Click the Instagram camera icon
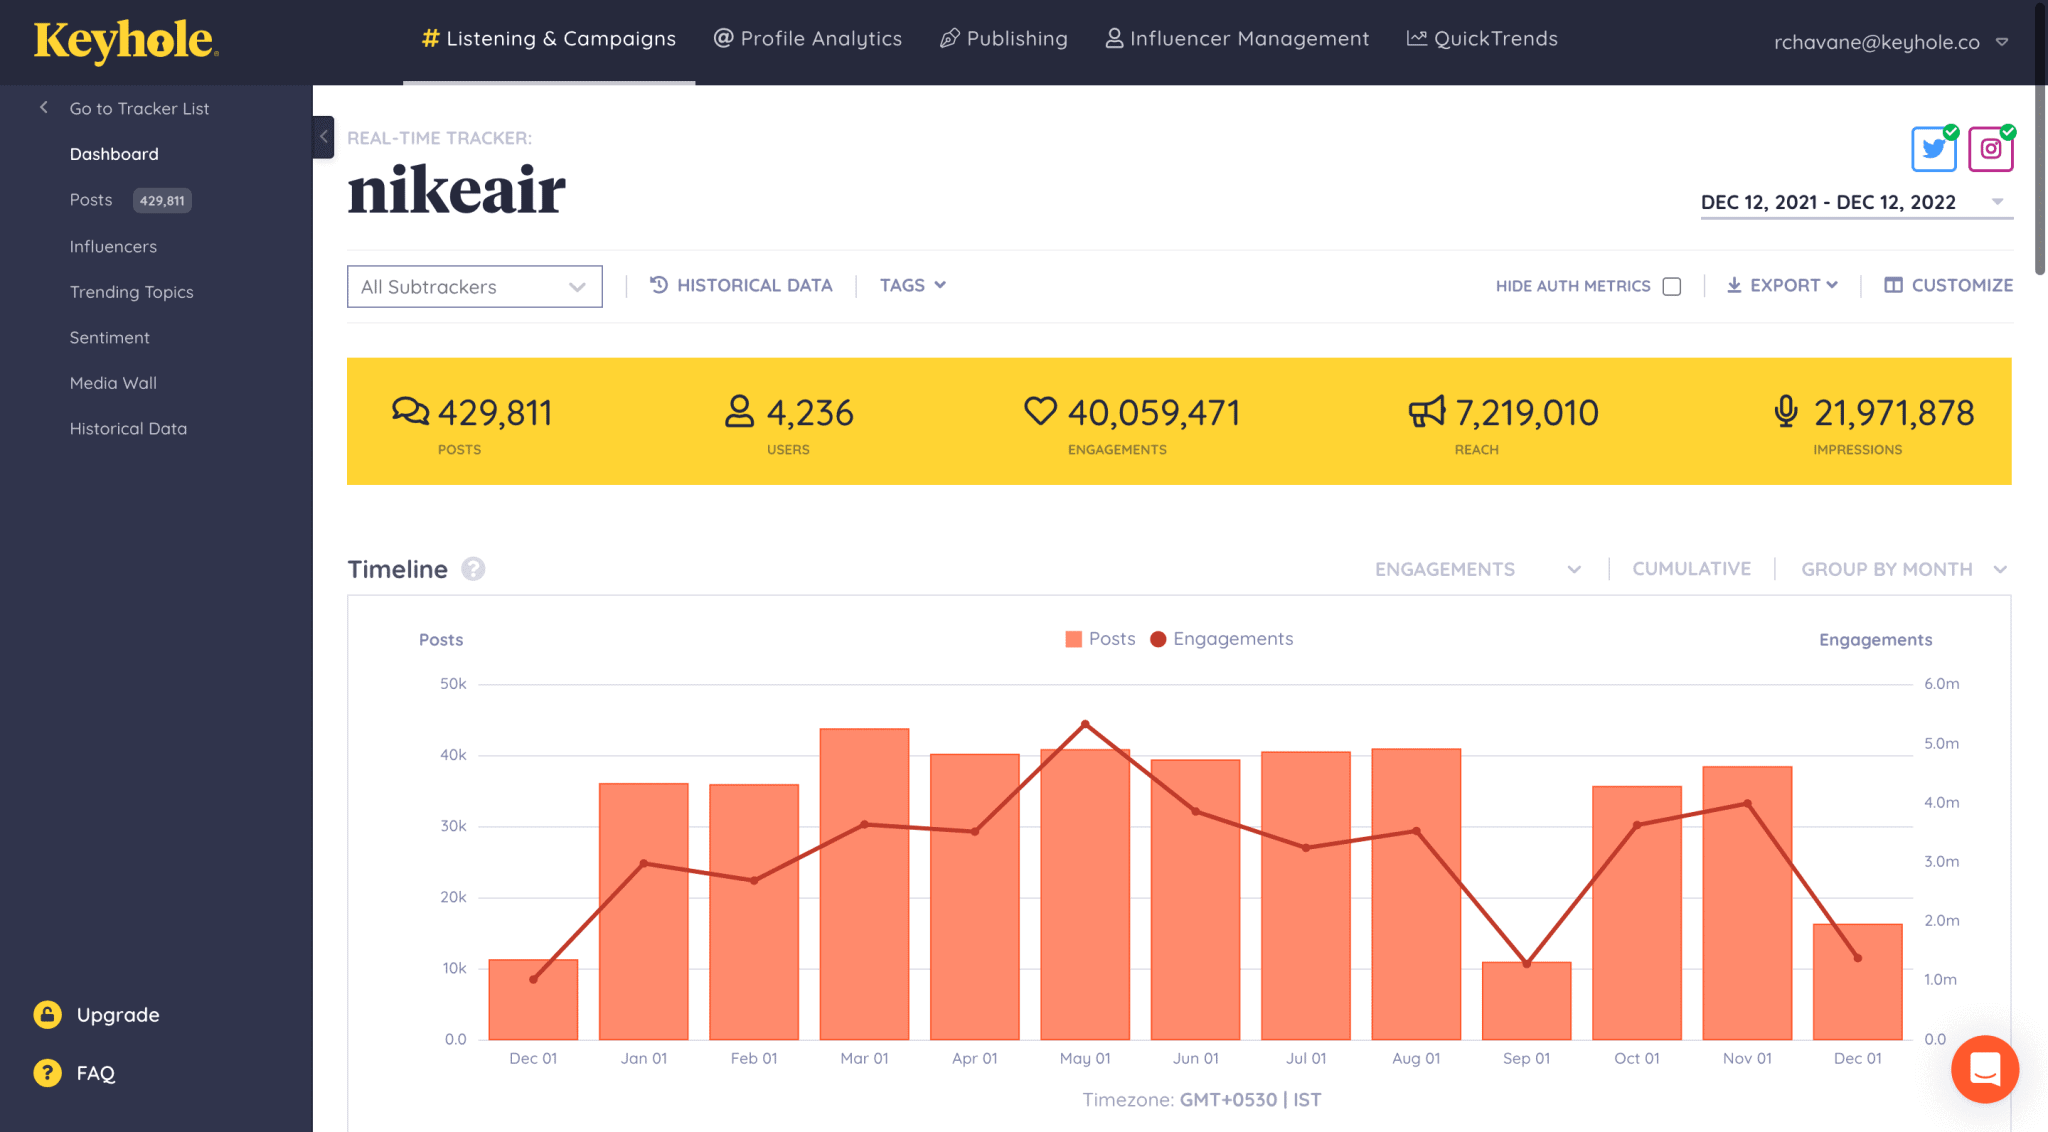The height and width of the screenshot is (1132, 2048). click(x=1989, y=149)
